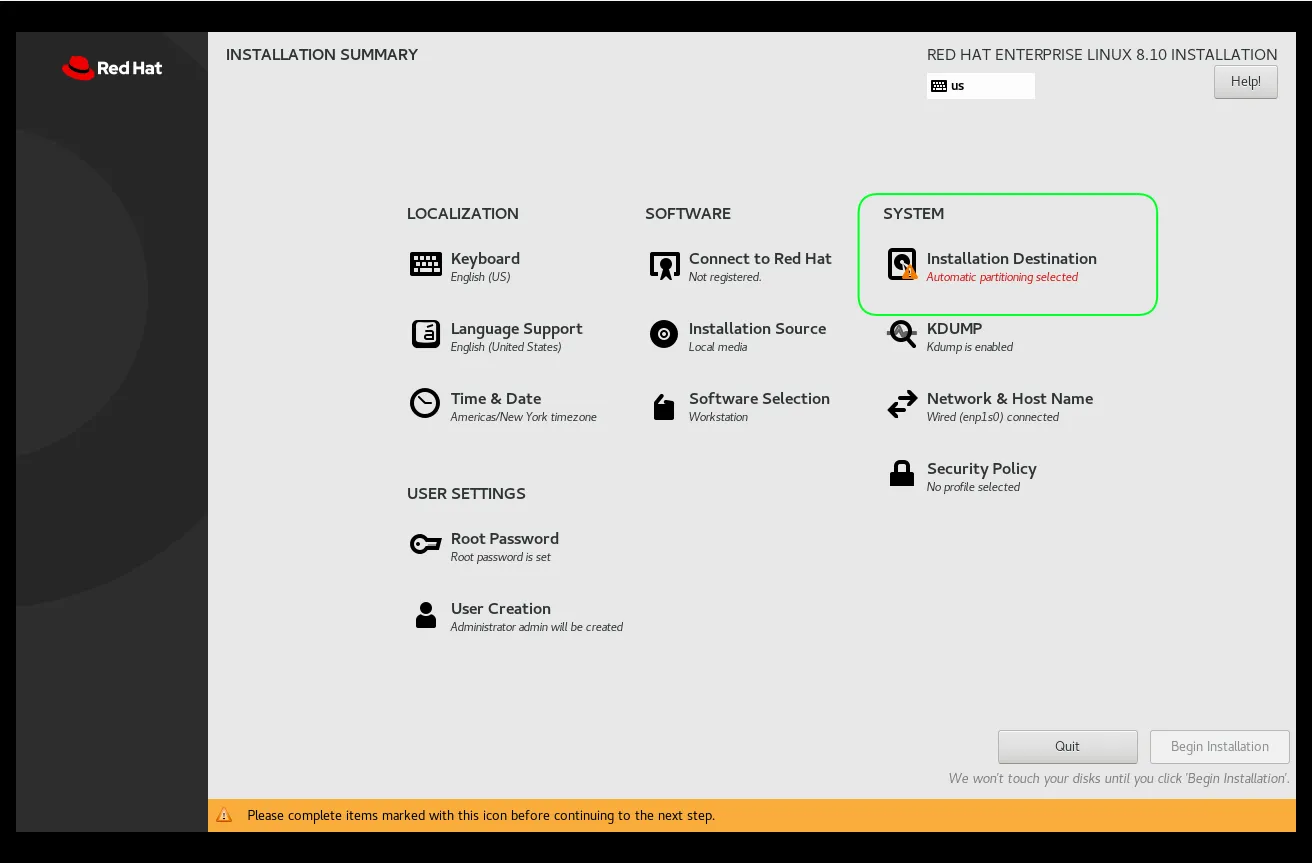The width and height of the screenshot is (1312, 863).
Task: Click the Software Selection package icon
Action: (x=664, y=406)
